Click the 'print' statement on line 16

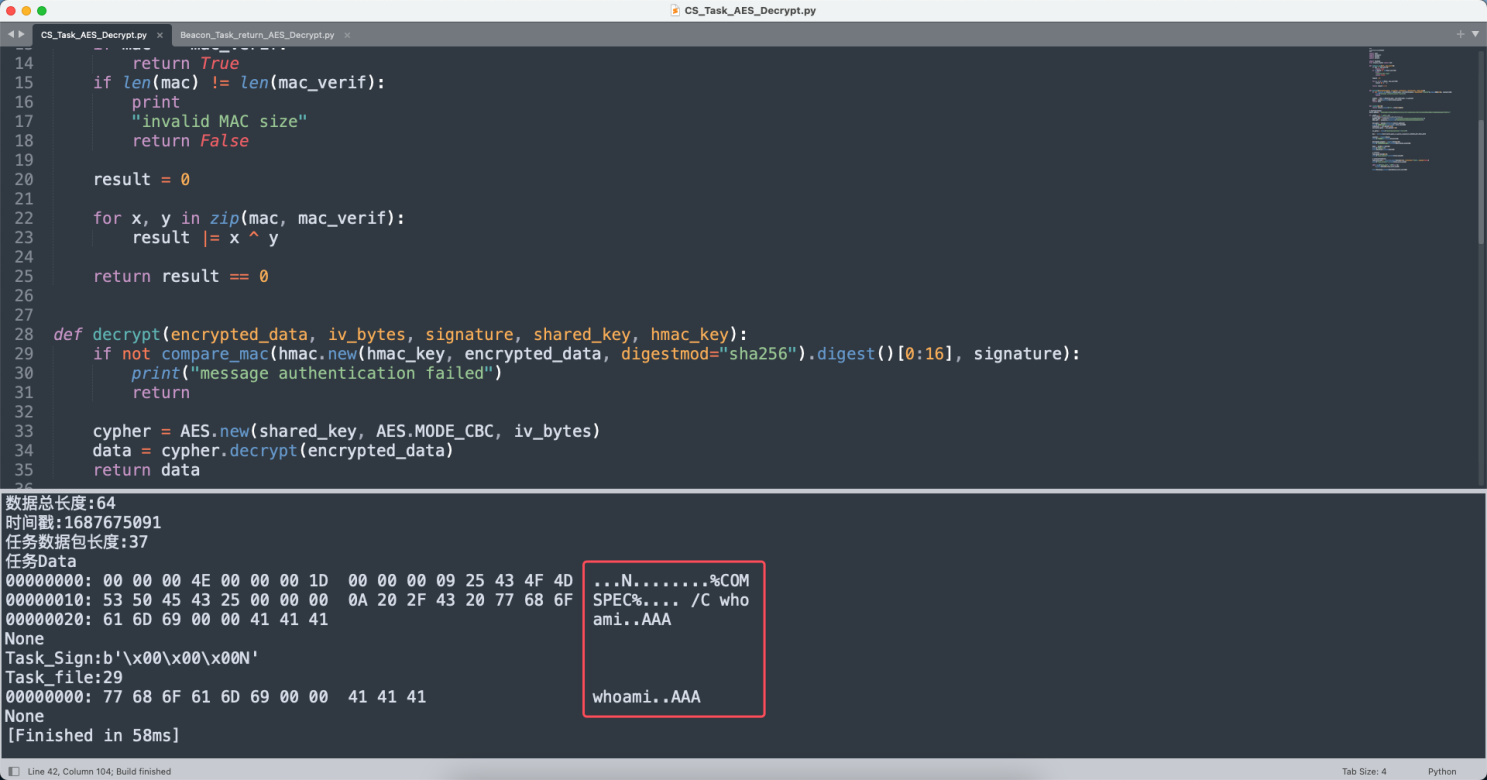(156, 102)
